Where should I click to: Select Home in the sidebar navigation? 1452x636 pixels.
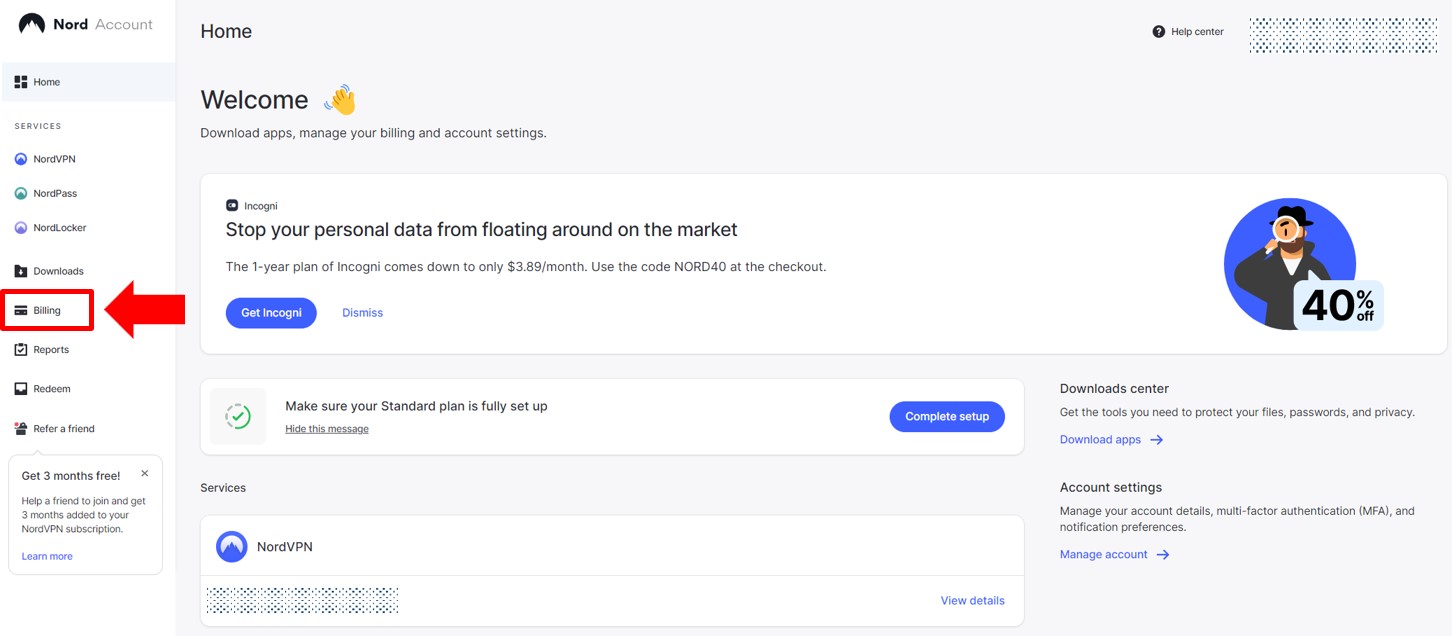point(45,81)
